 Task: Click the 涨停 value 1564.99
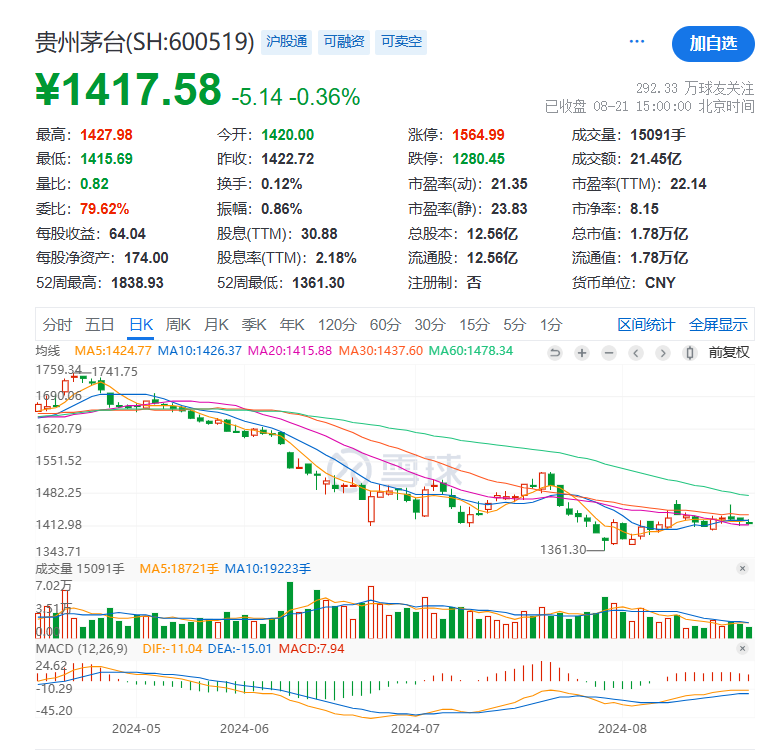pos(478,135)
